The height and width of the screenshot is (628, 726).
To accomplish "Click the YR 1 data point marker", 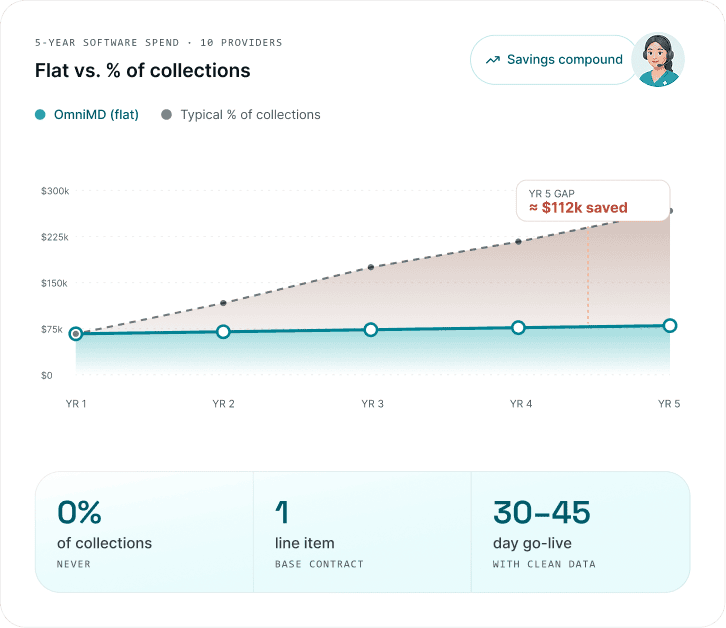I will pos(76,333).
